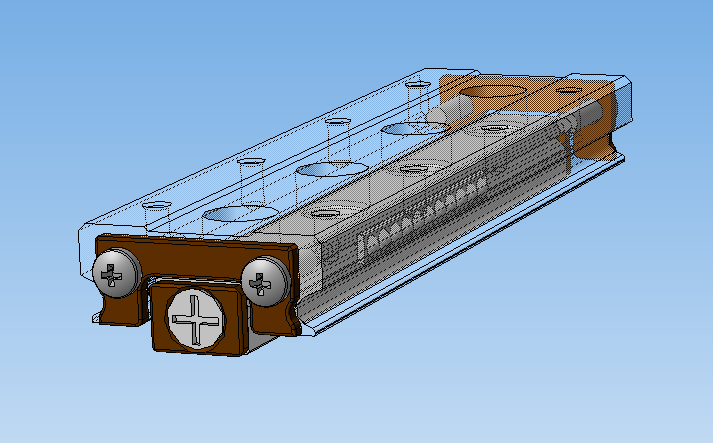
Task: Pick the brown block surrounding the large screw
Action: click(197, 318)
